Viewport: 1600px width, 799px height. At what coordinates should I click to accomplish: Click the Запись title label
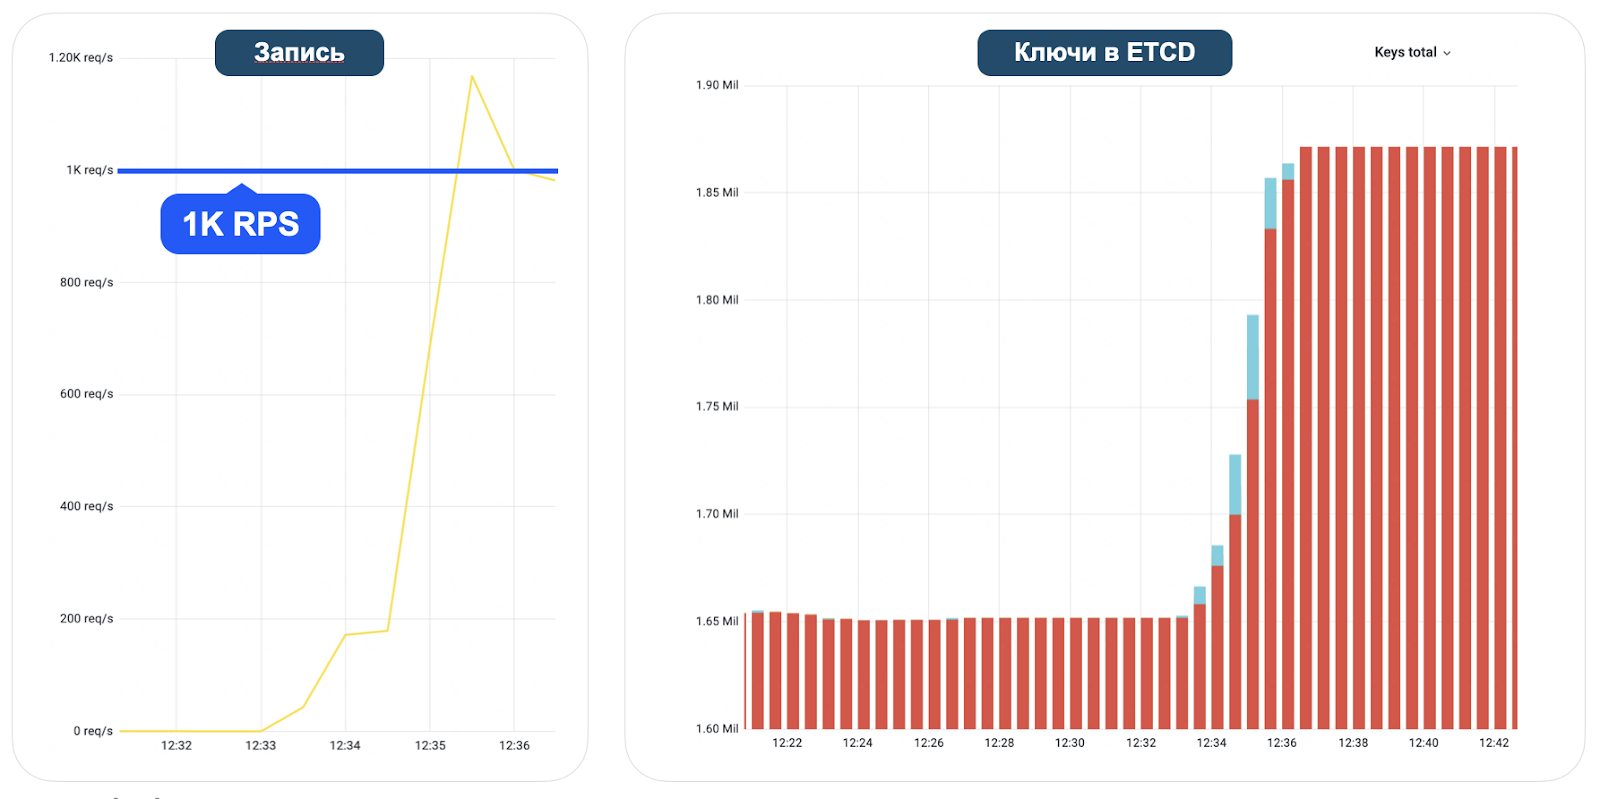tap(299, 52)
